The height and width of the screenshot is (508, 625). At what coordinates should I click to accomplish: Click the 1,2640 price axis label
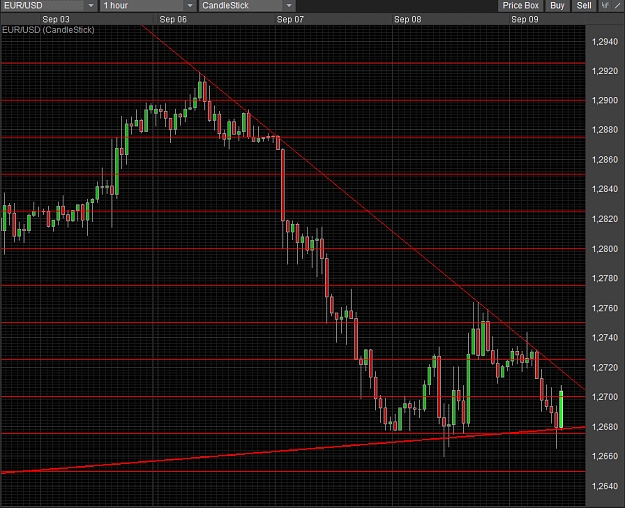coord(605,486)
